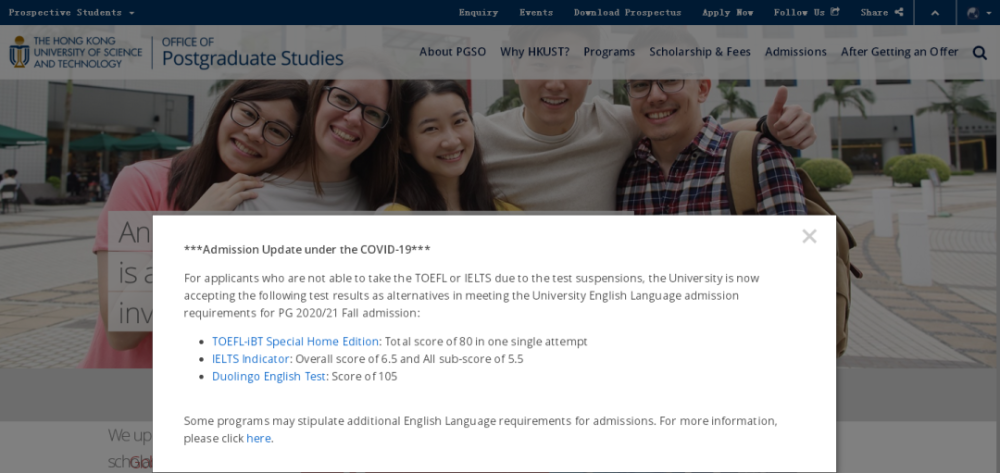The height and width of the screenshot is (473, 1000).
Task: Open the Scholarship & Fees menu
Action: pos(700,52)
